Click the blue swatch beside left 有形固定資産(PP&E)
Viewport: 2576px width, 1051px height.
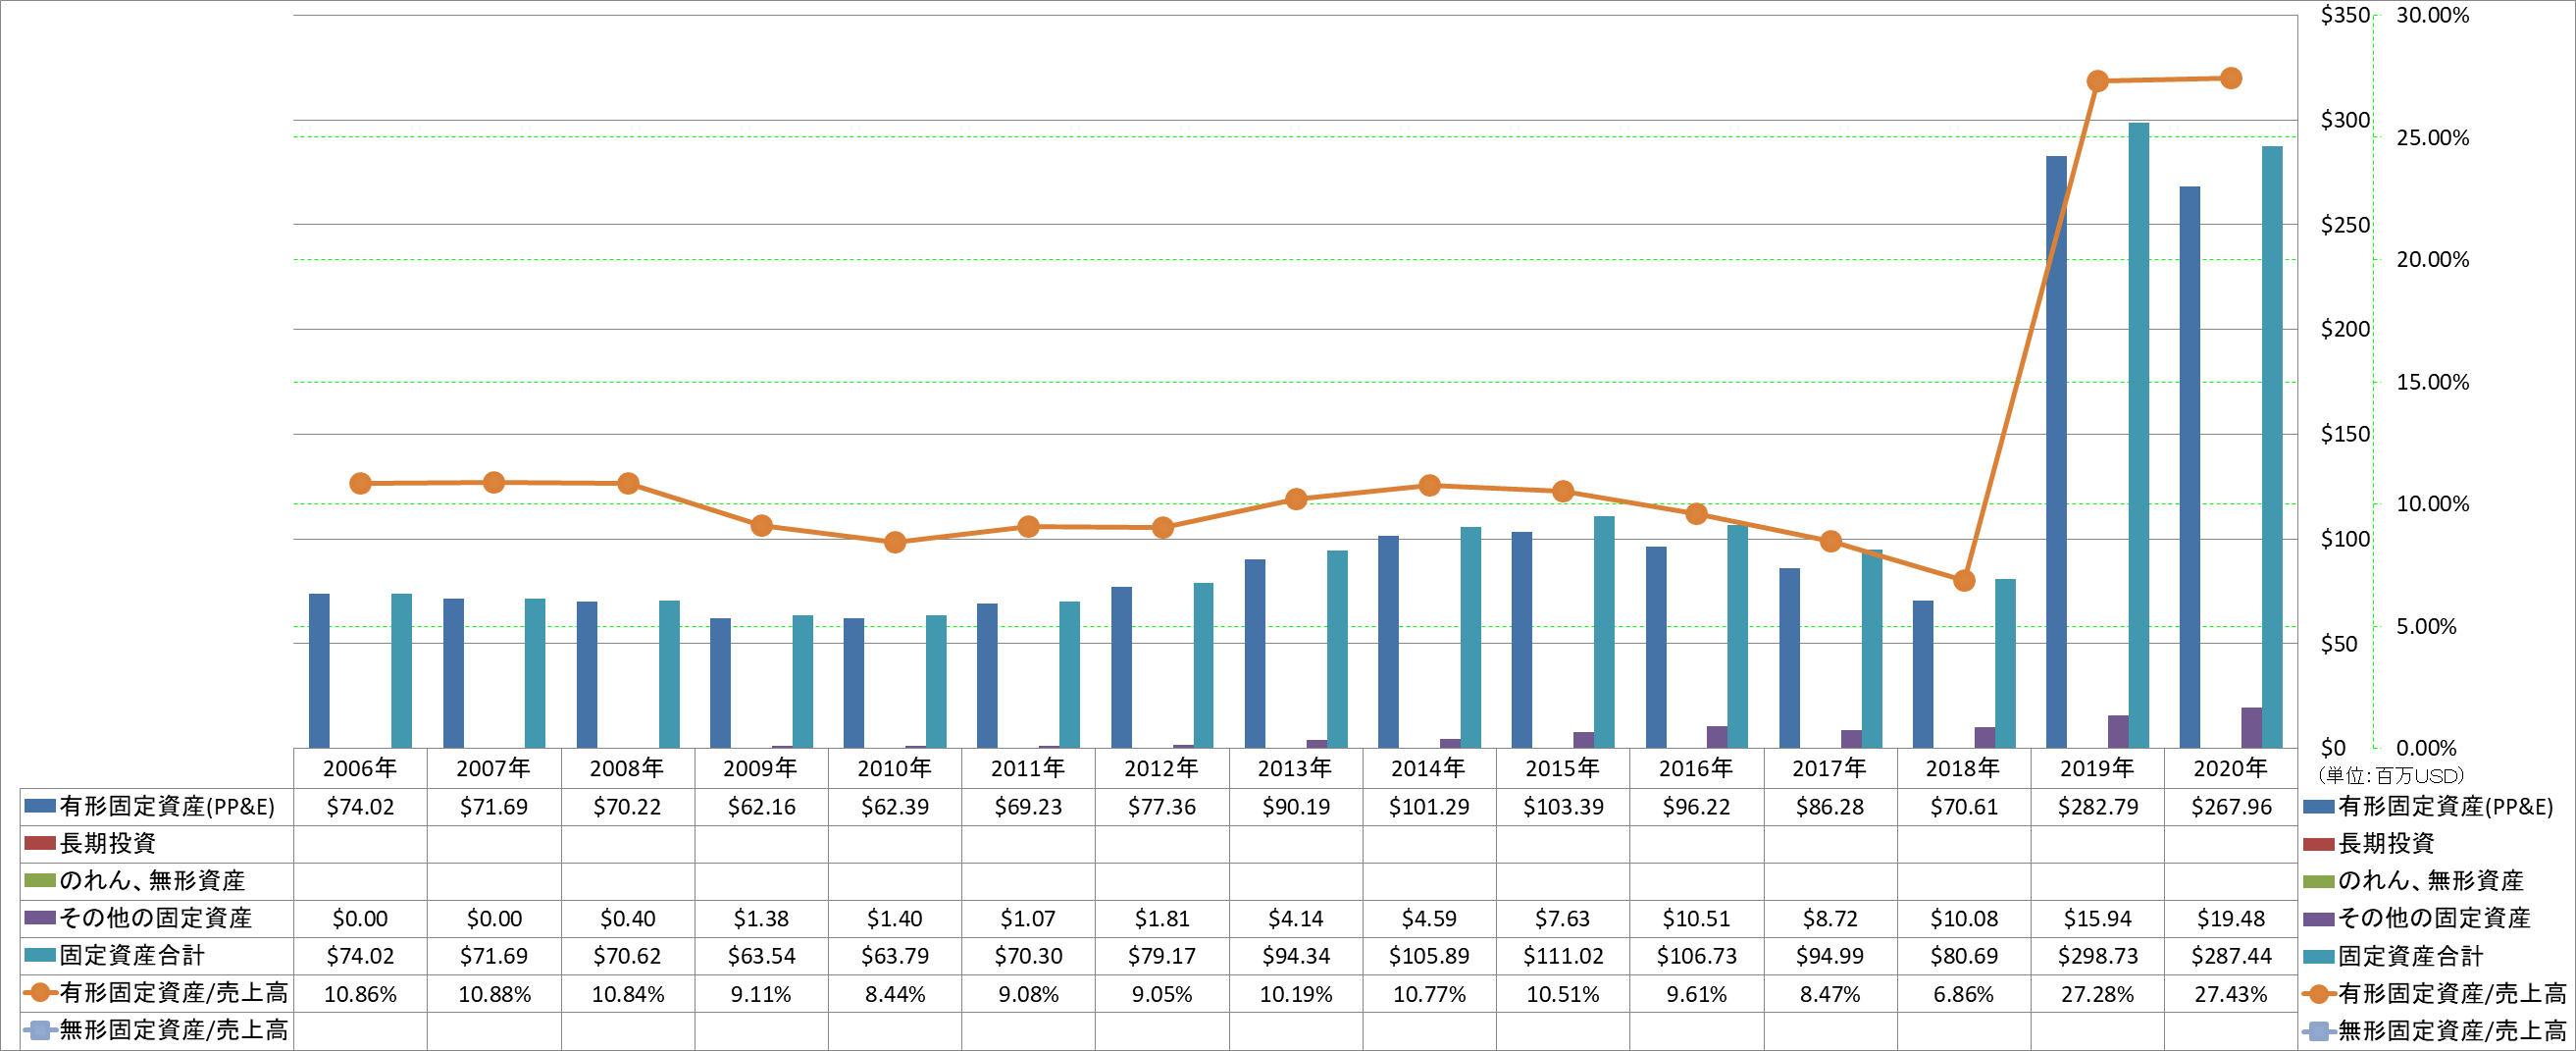coord(39,806)
